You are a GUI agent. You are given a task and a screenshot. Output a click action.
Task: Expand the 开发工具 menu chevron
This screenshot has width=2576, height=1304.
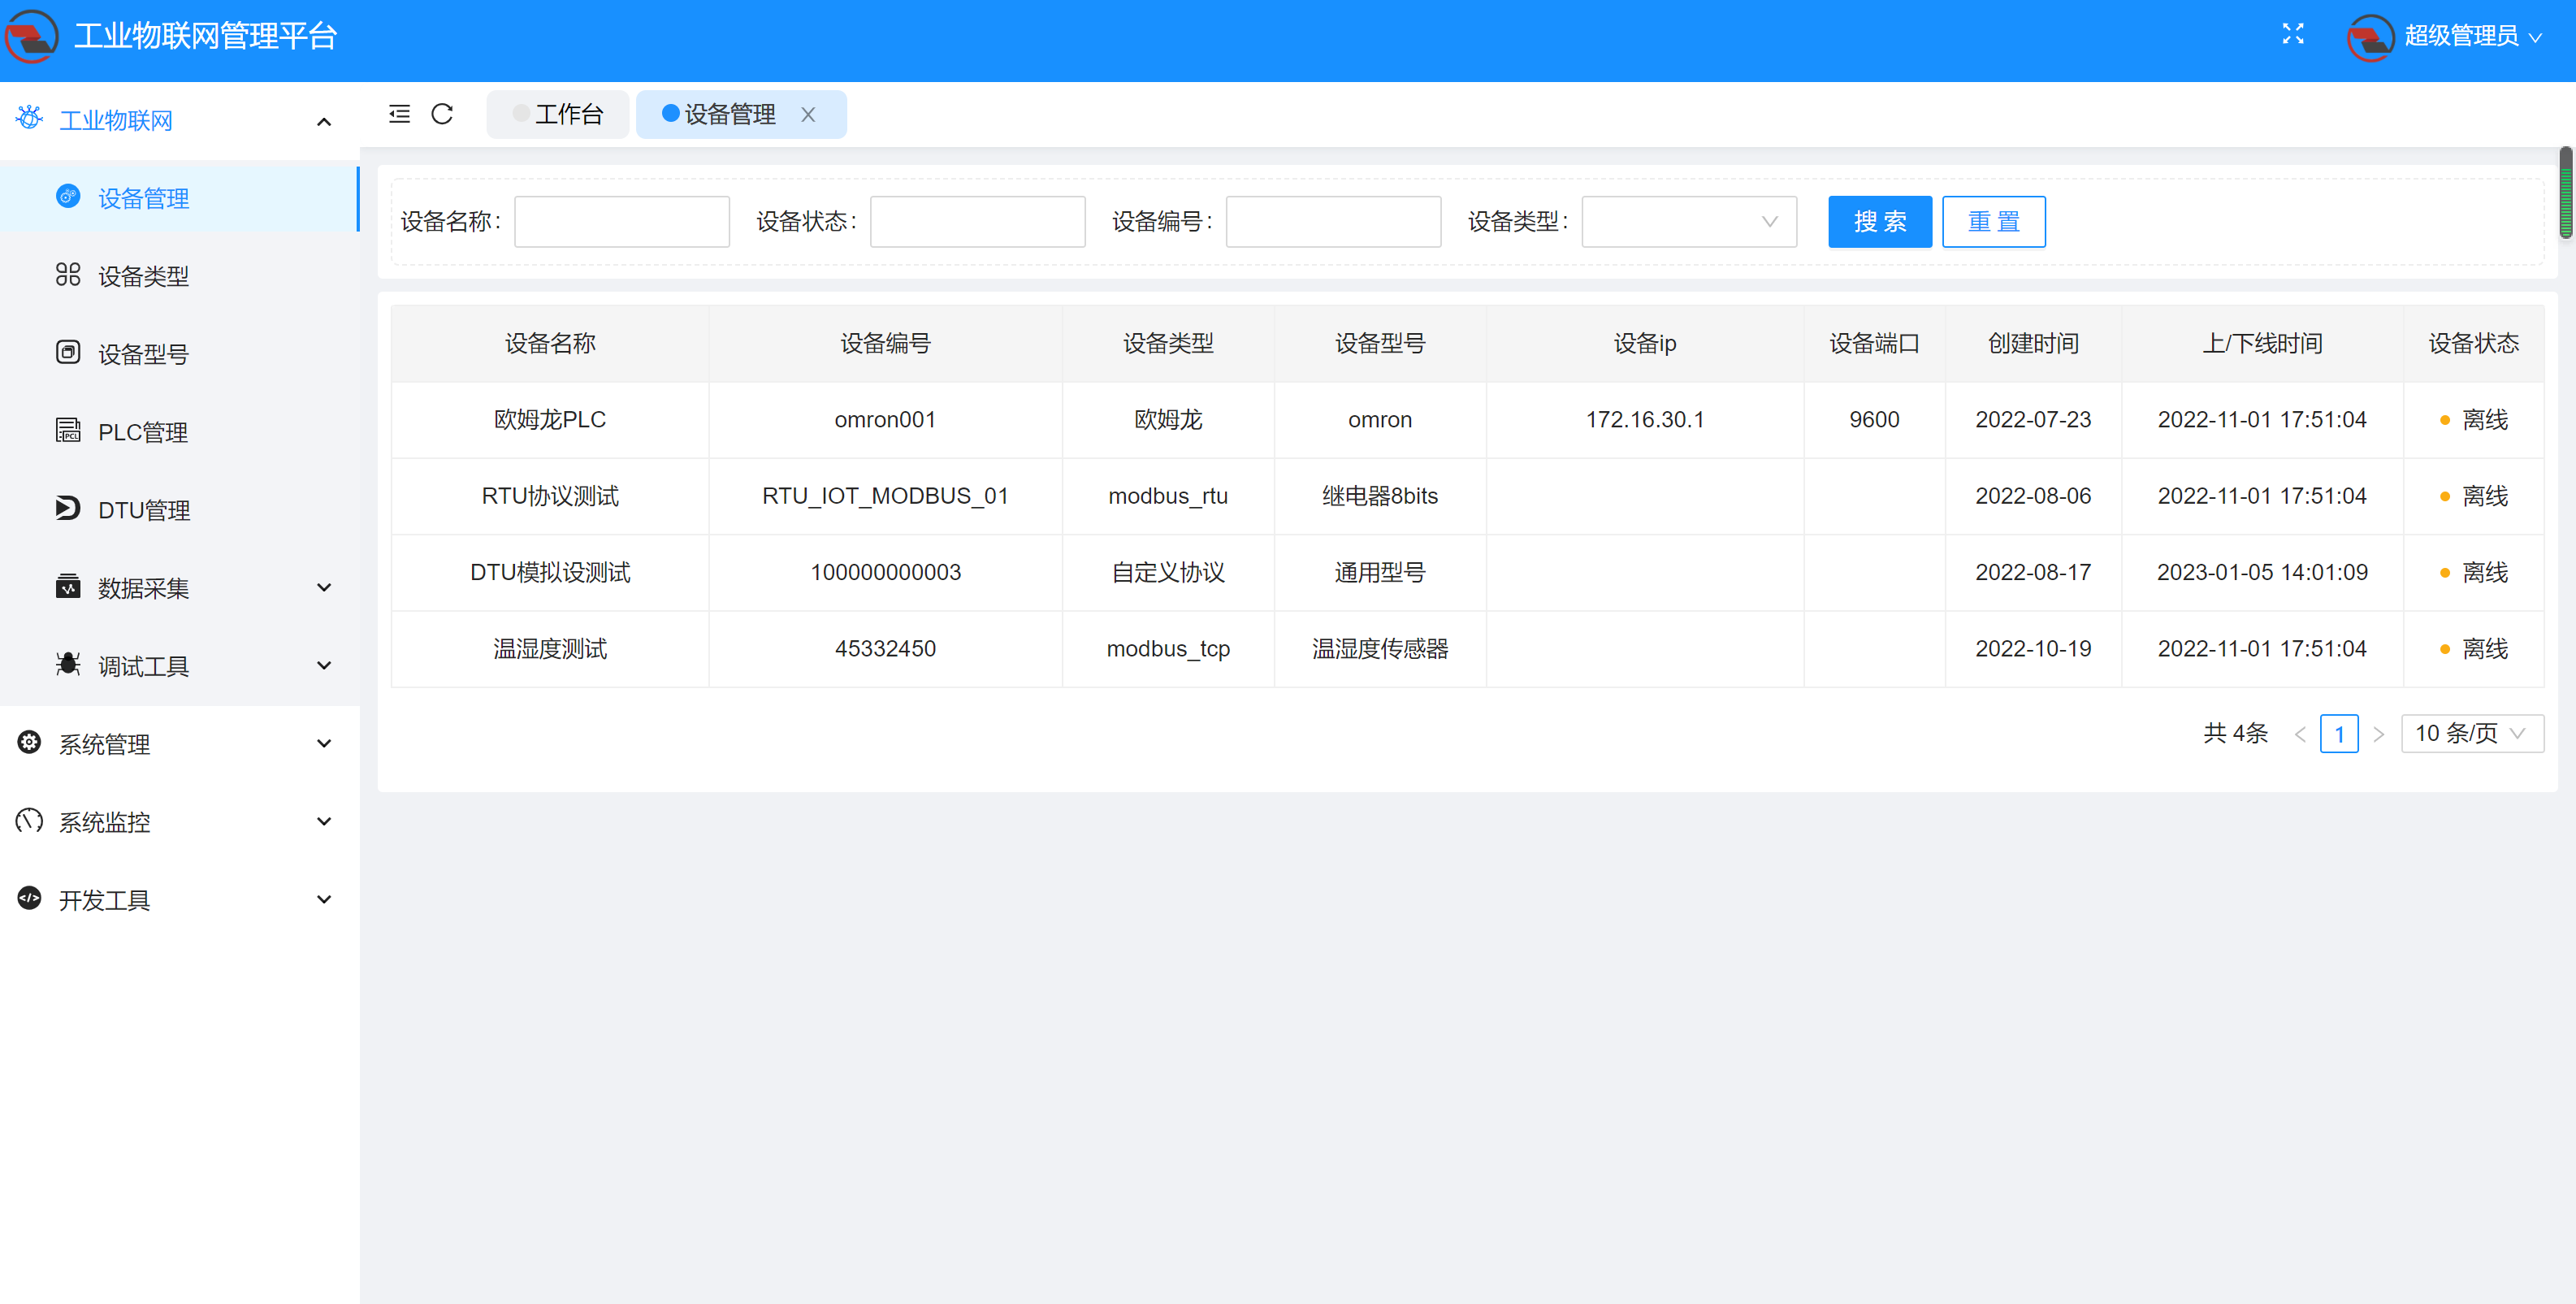pyautogui.click(x=323, y=899)
